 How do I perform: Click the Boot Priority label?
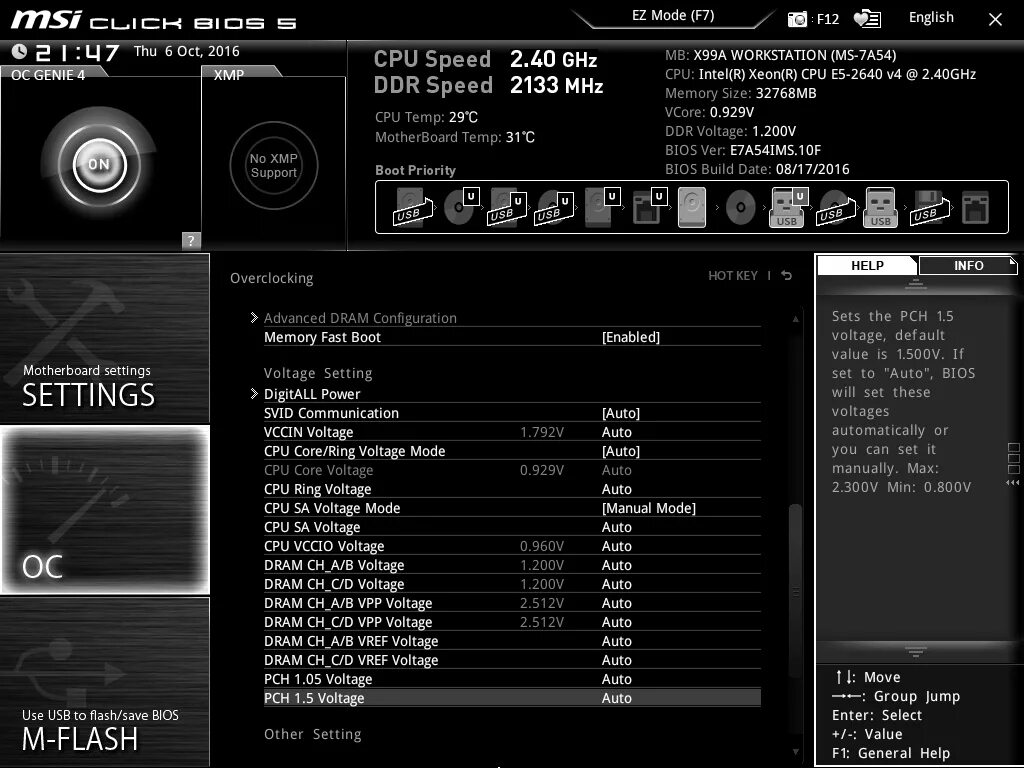(x=415, y=170)
